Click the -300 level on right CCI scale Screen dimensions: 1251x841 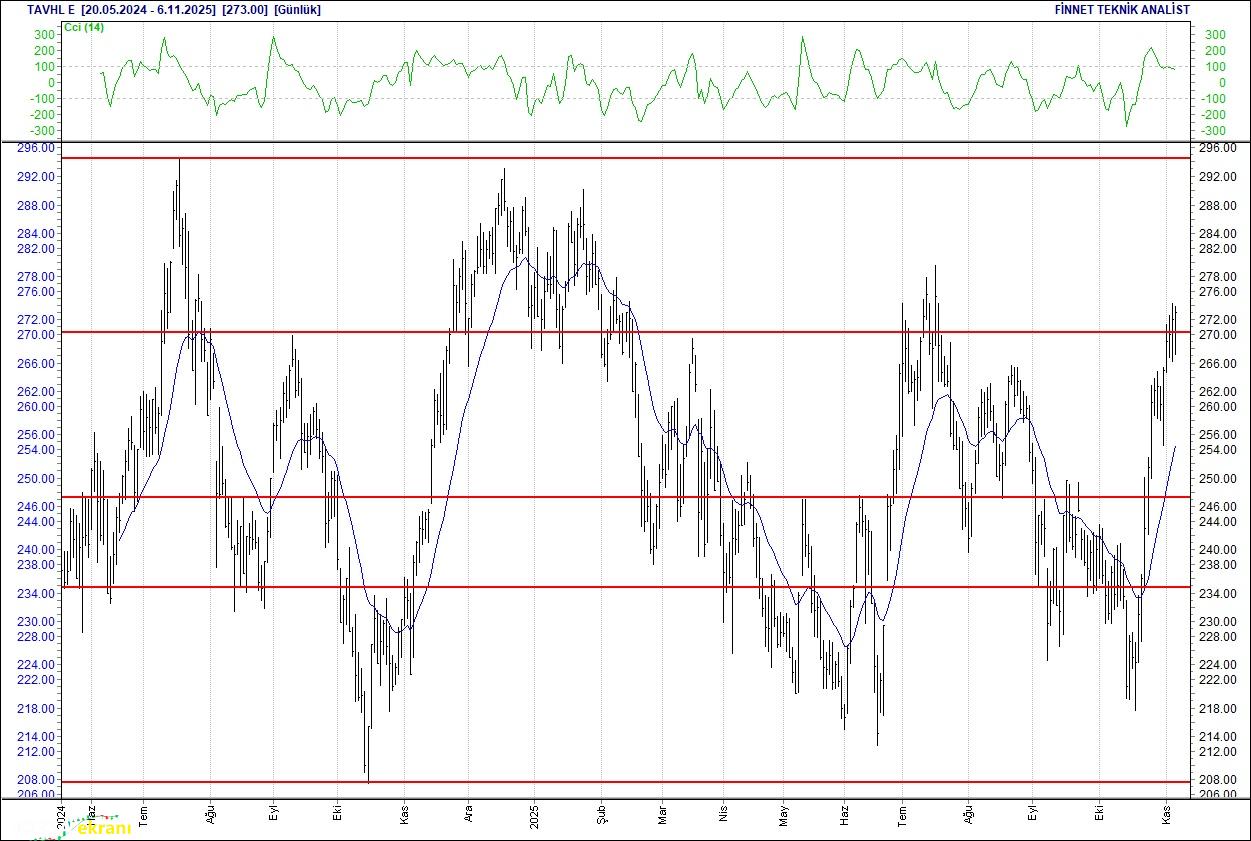[1214, 131]
